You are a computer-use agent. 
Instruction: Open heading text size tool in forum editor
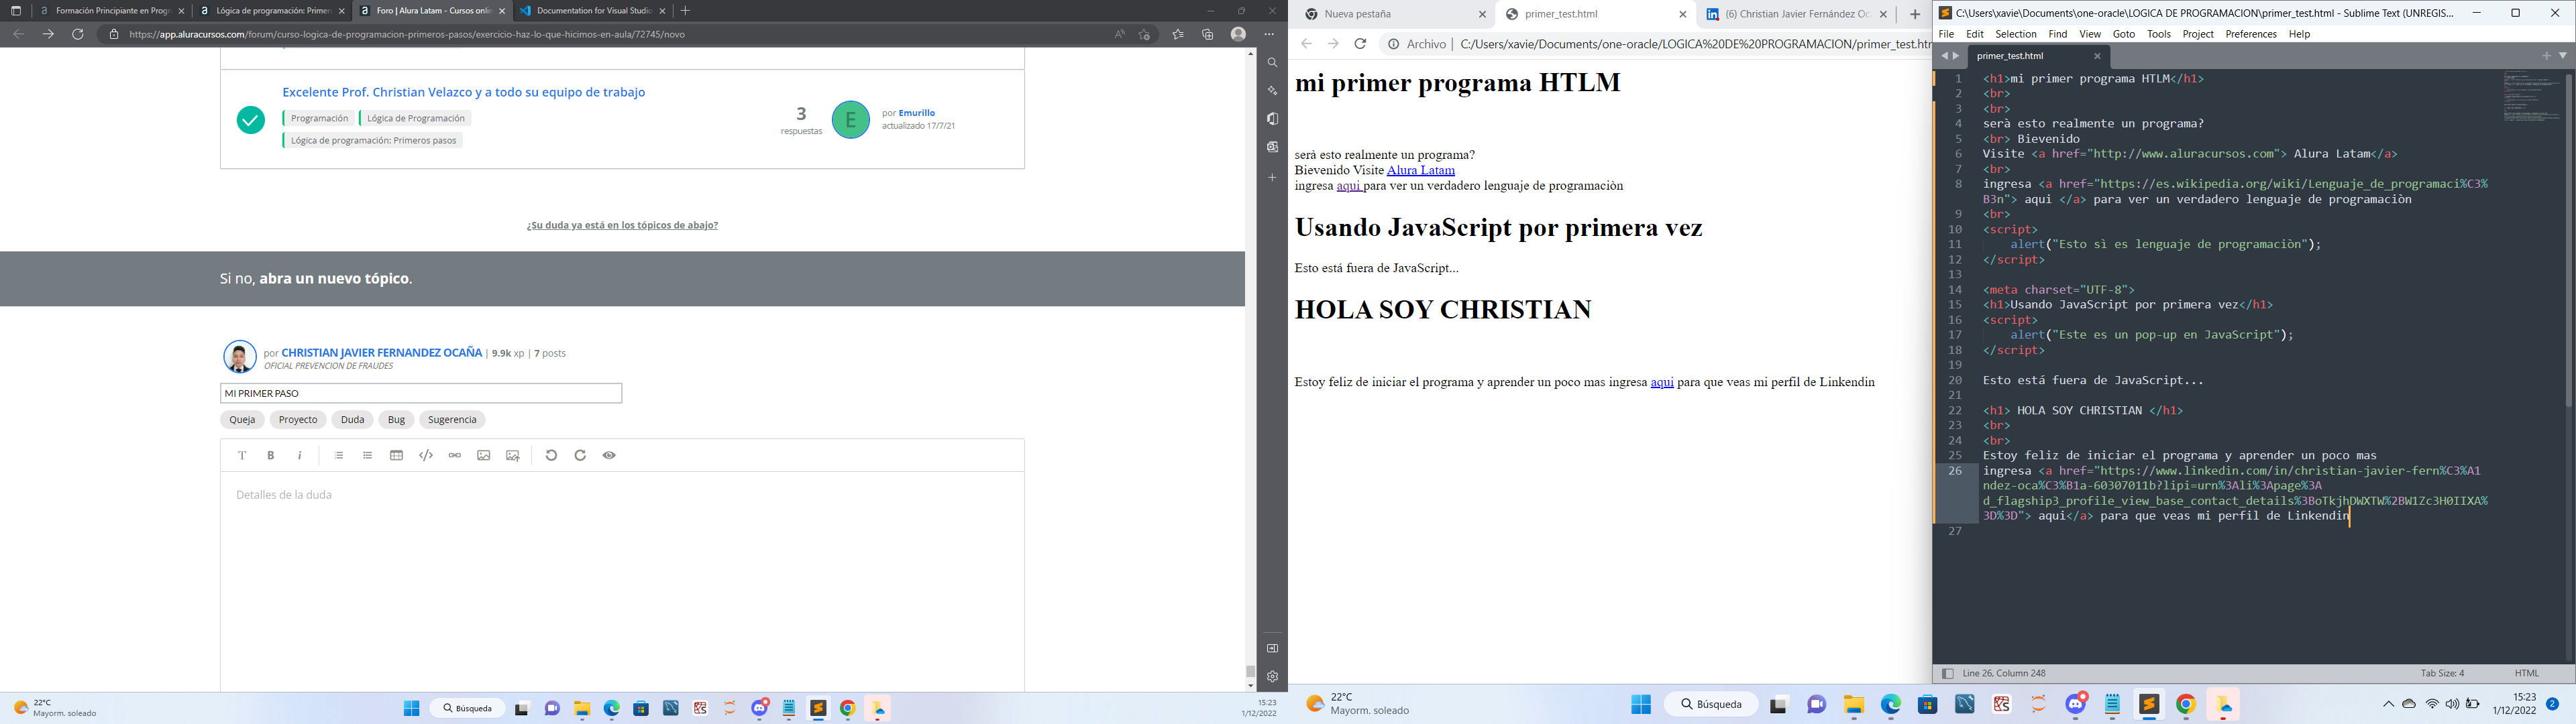(242, 455)
